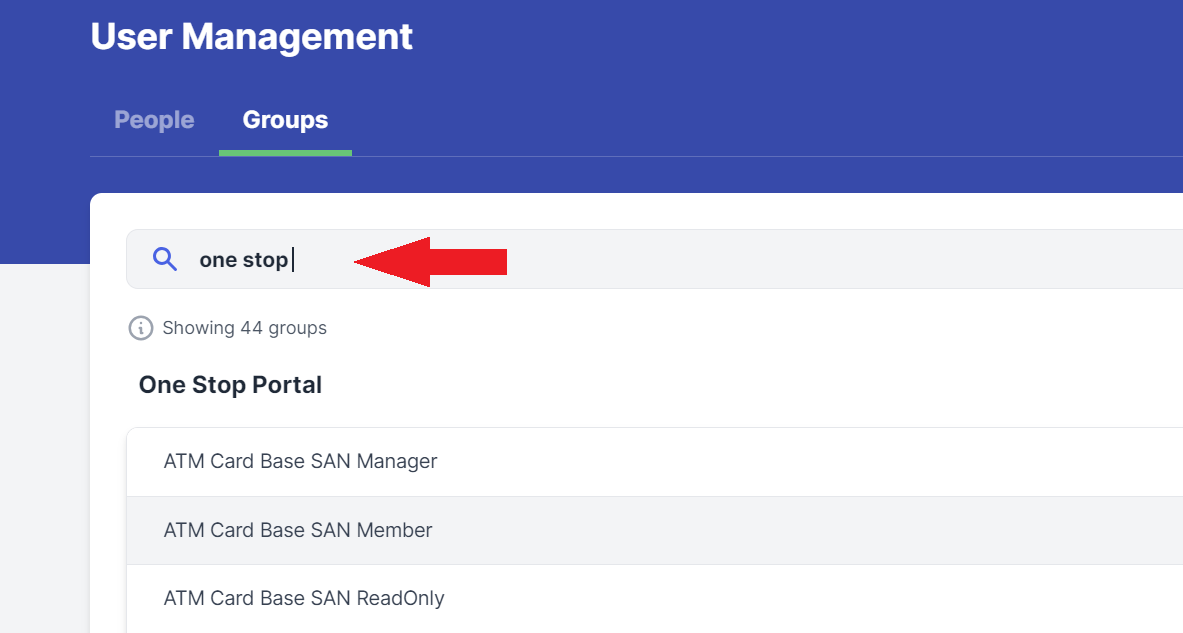Switch to the People tab
1183x633 pixels.
pyautogui.click(x=154, y=119)
